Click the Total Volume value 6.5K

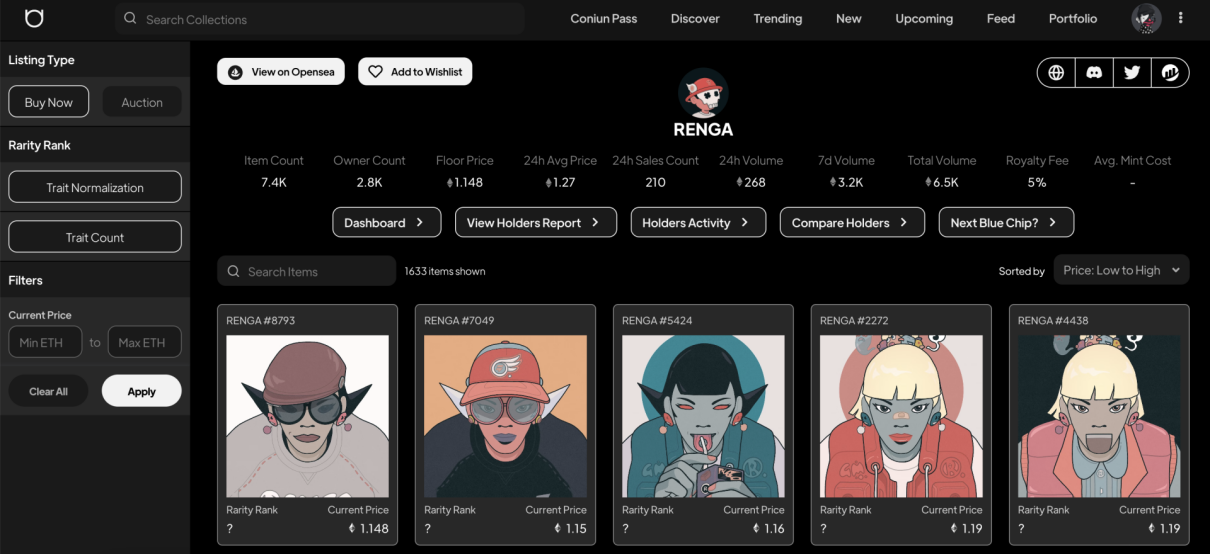(x=942, y=182)
